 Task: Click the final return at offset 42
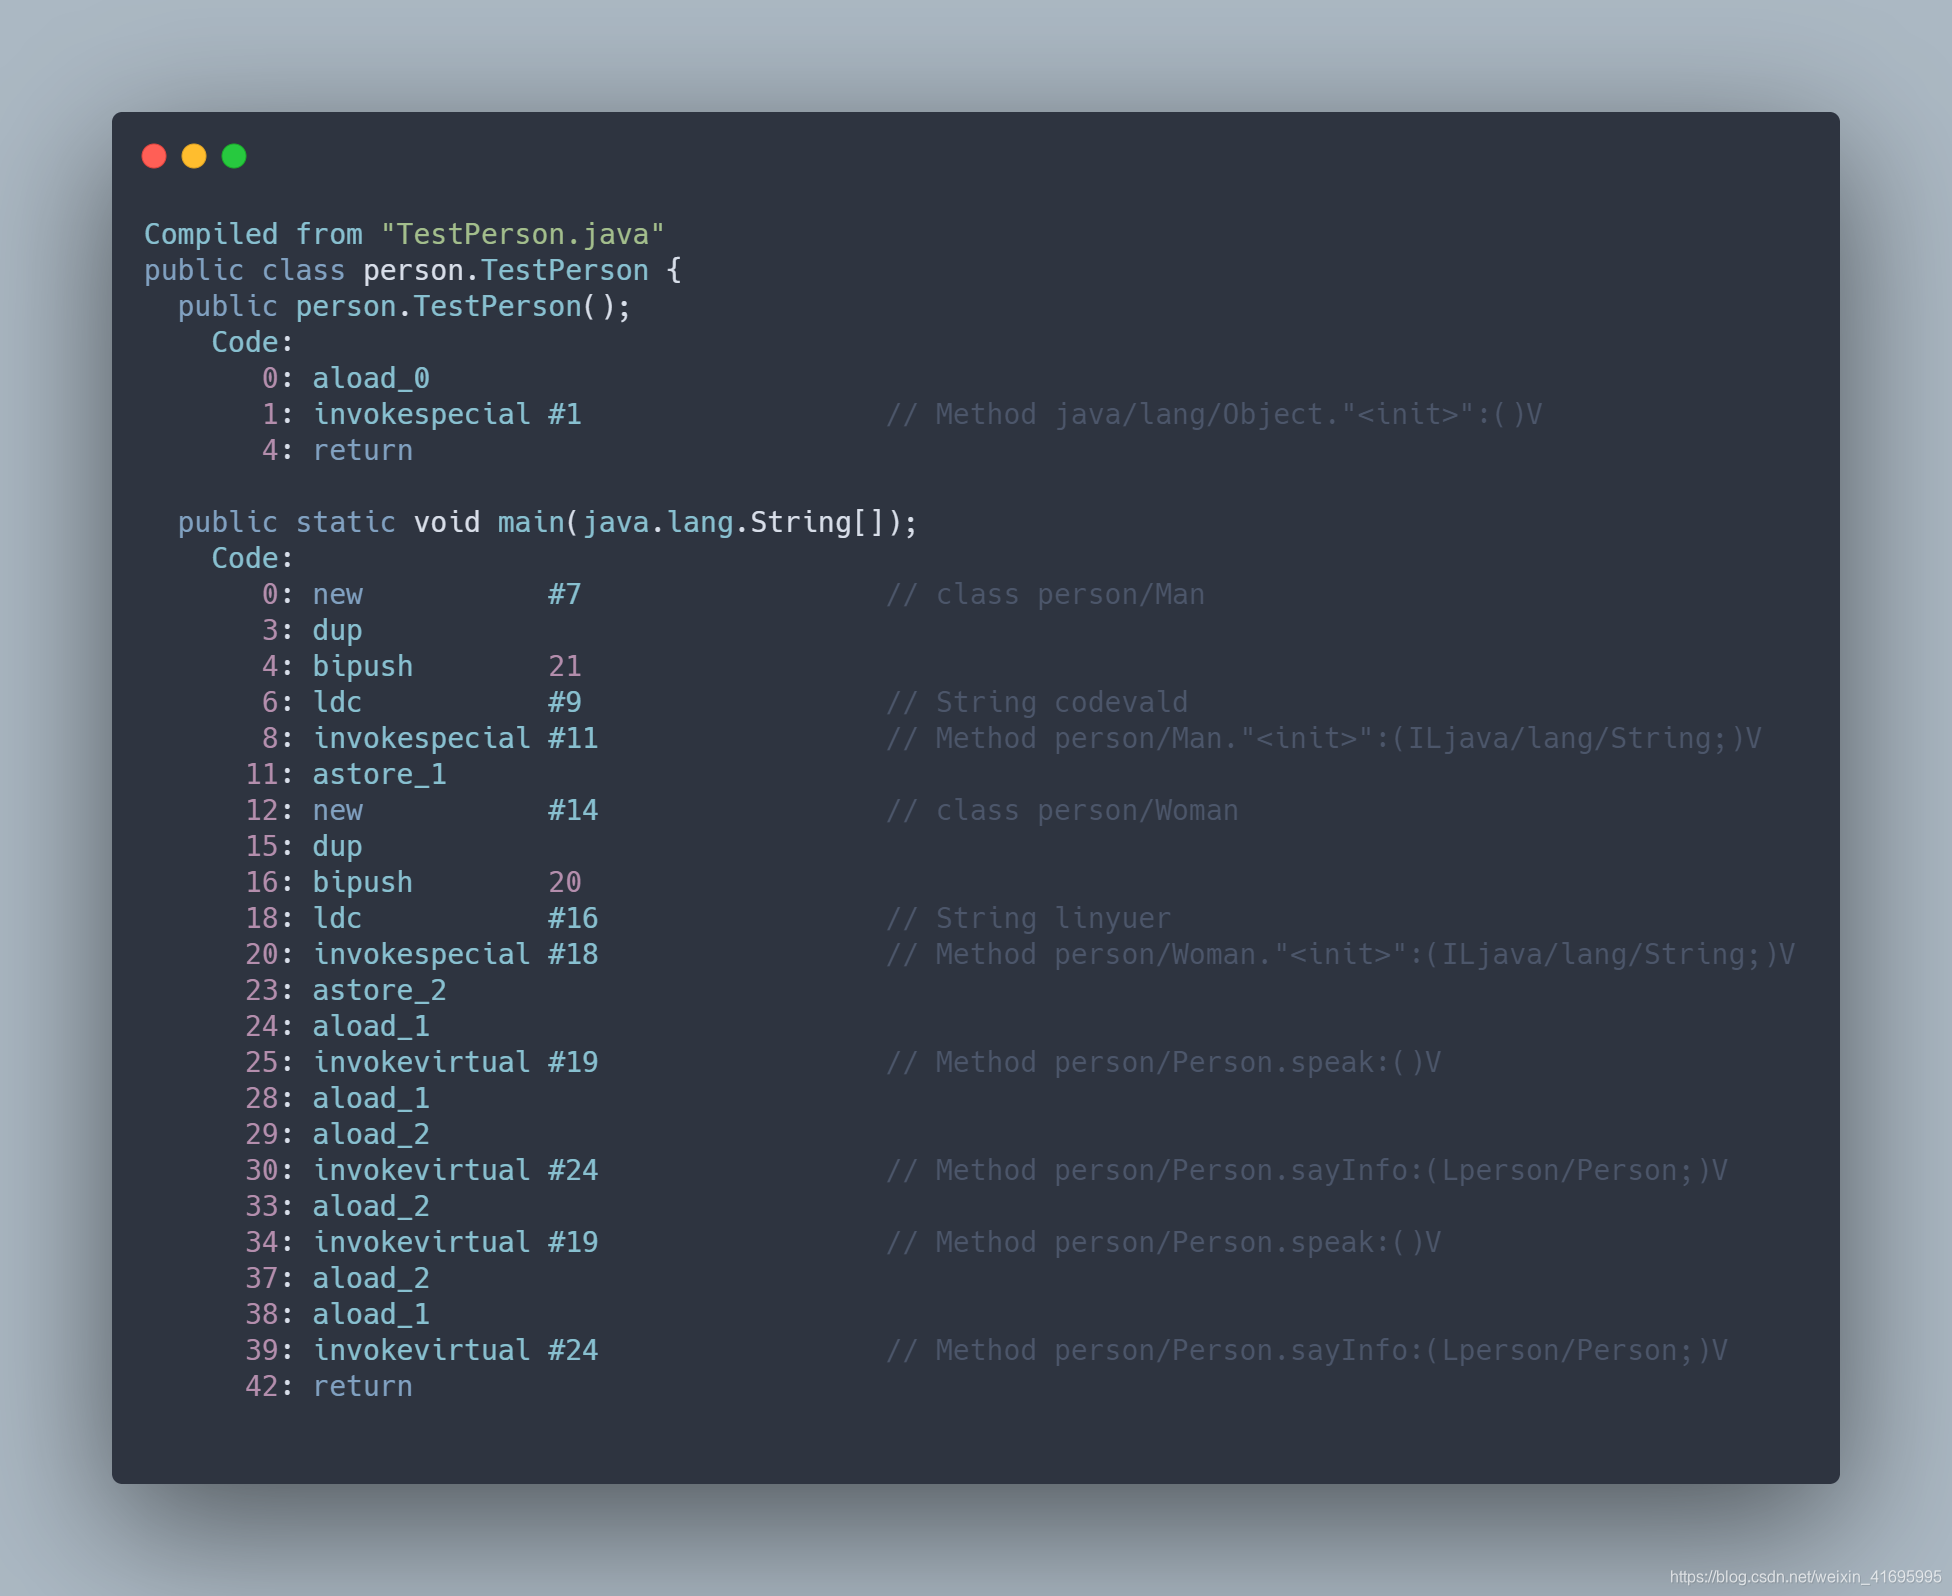click(x=362, y=1386)
